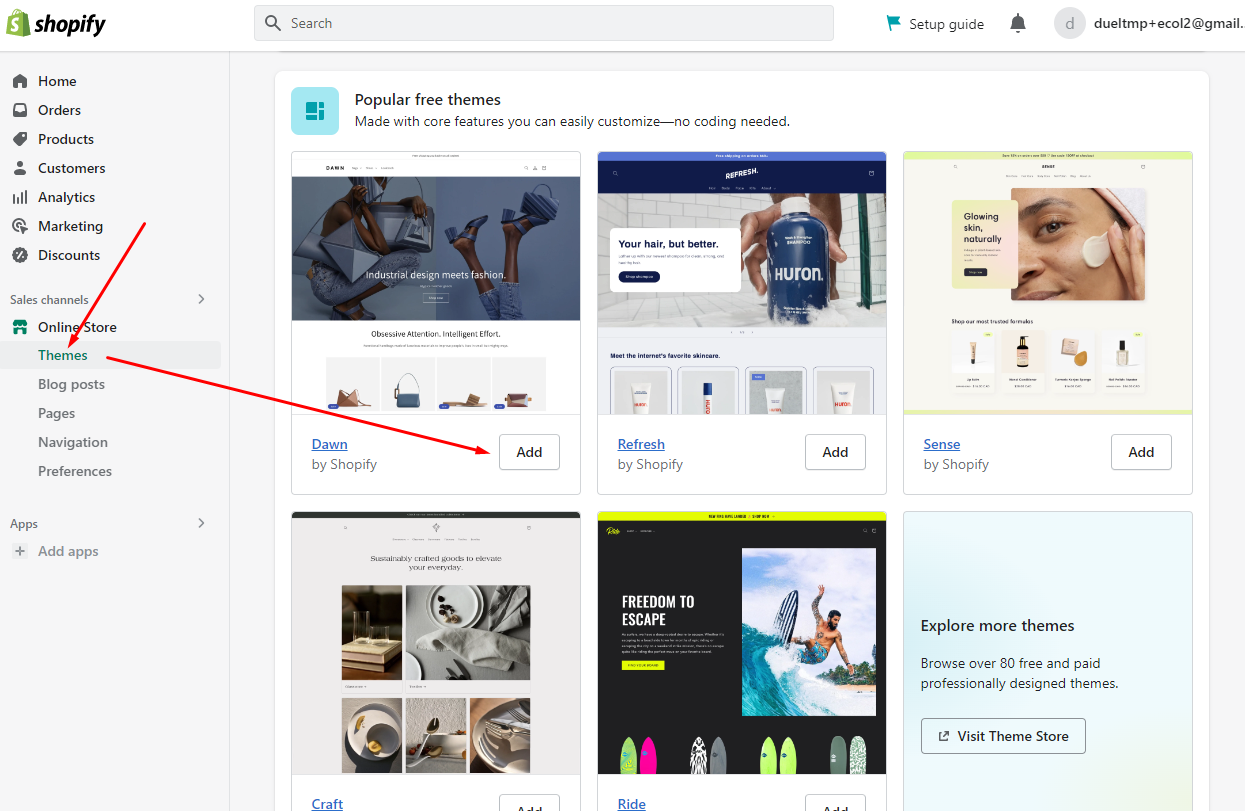1245x811 pixels.
Task: Open the Sense theme preview thumbnail
Action: tap(1048, 283)
